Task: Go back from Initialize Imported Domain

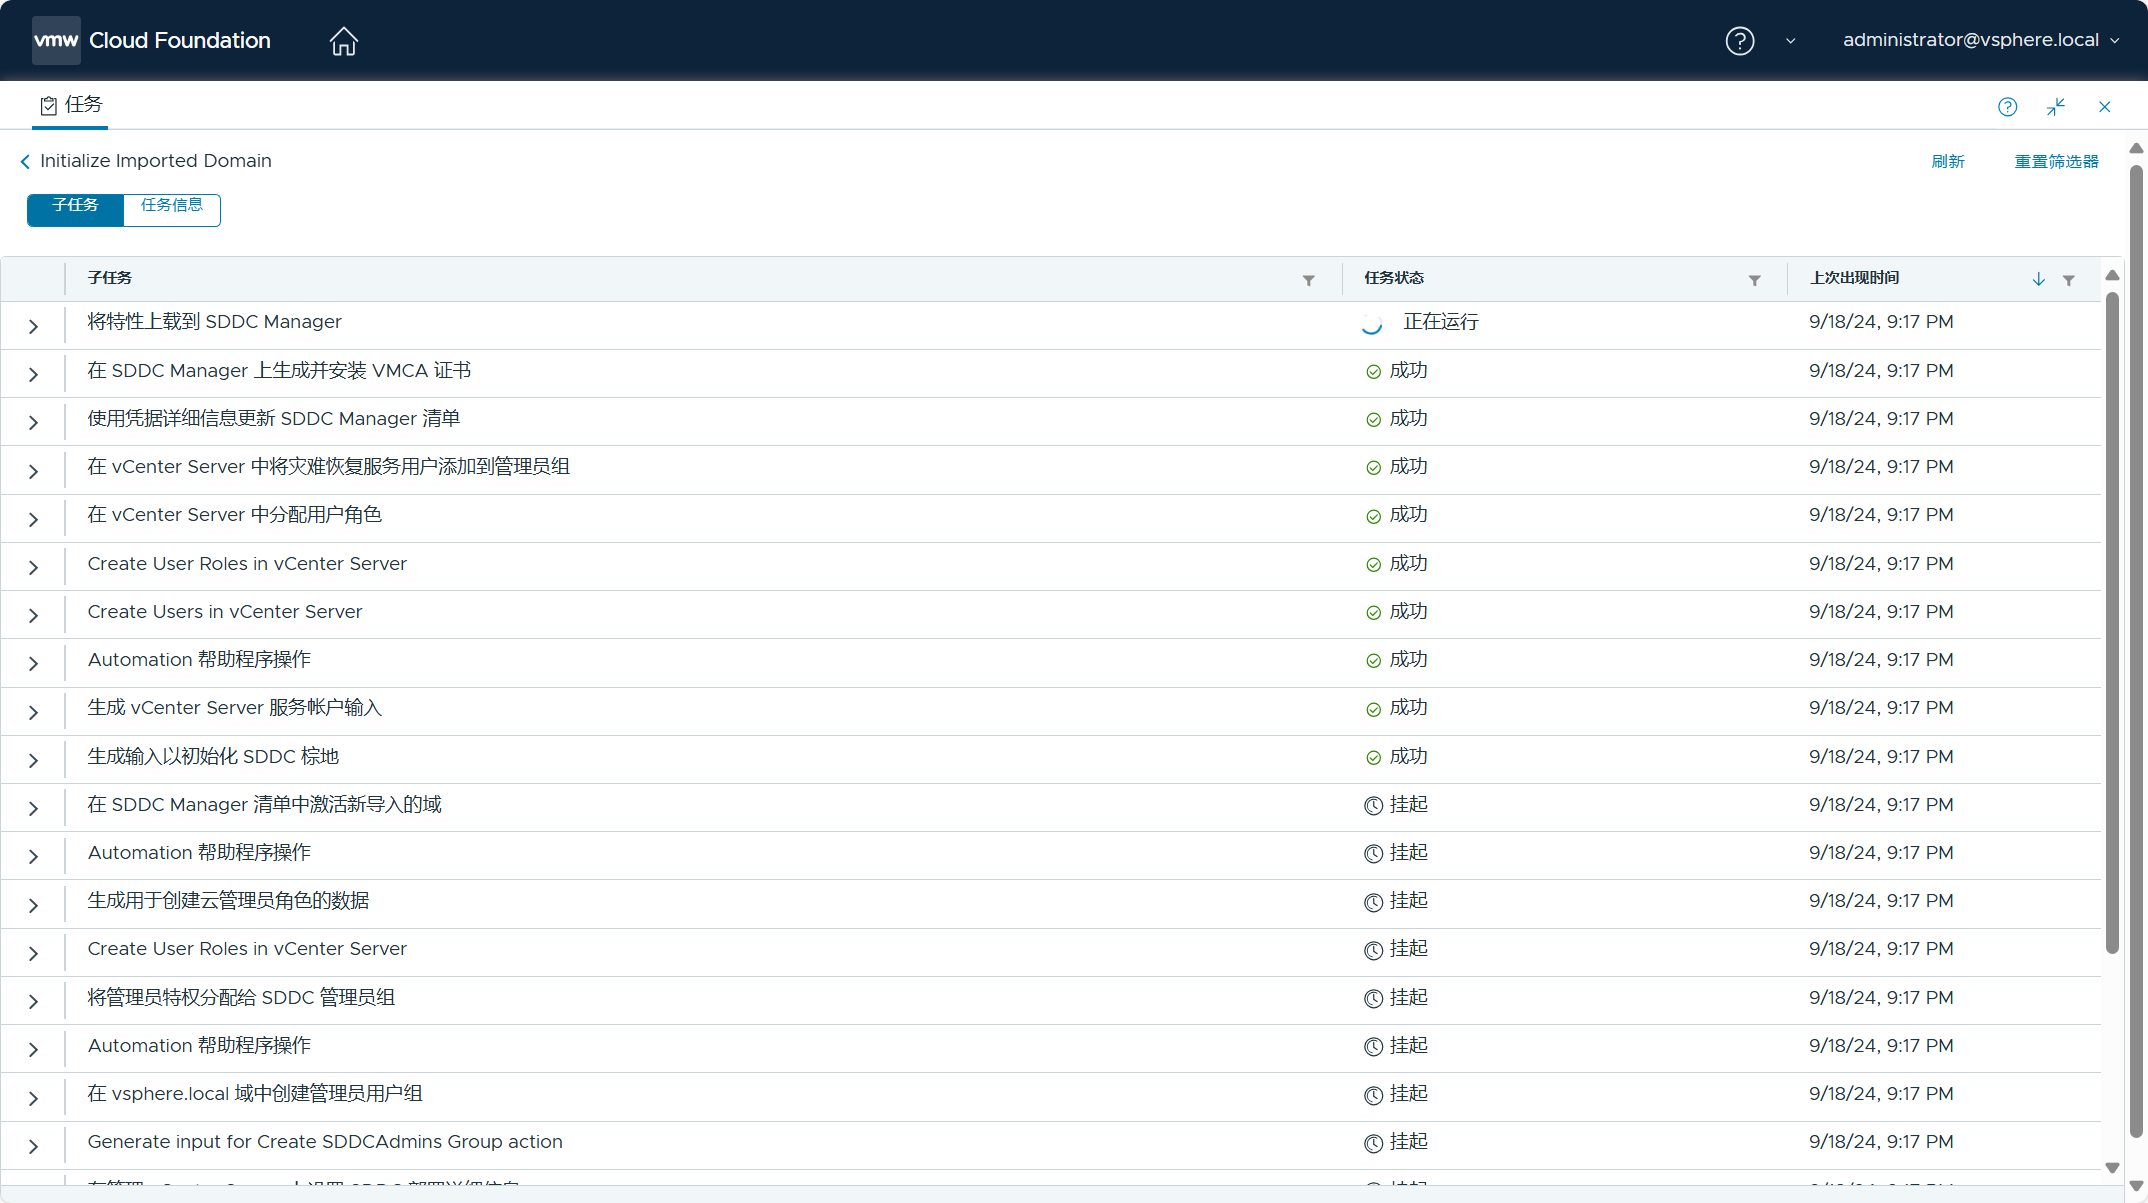Action: [x=25, y=162]
